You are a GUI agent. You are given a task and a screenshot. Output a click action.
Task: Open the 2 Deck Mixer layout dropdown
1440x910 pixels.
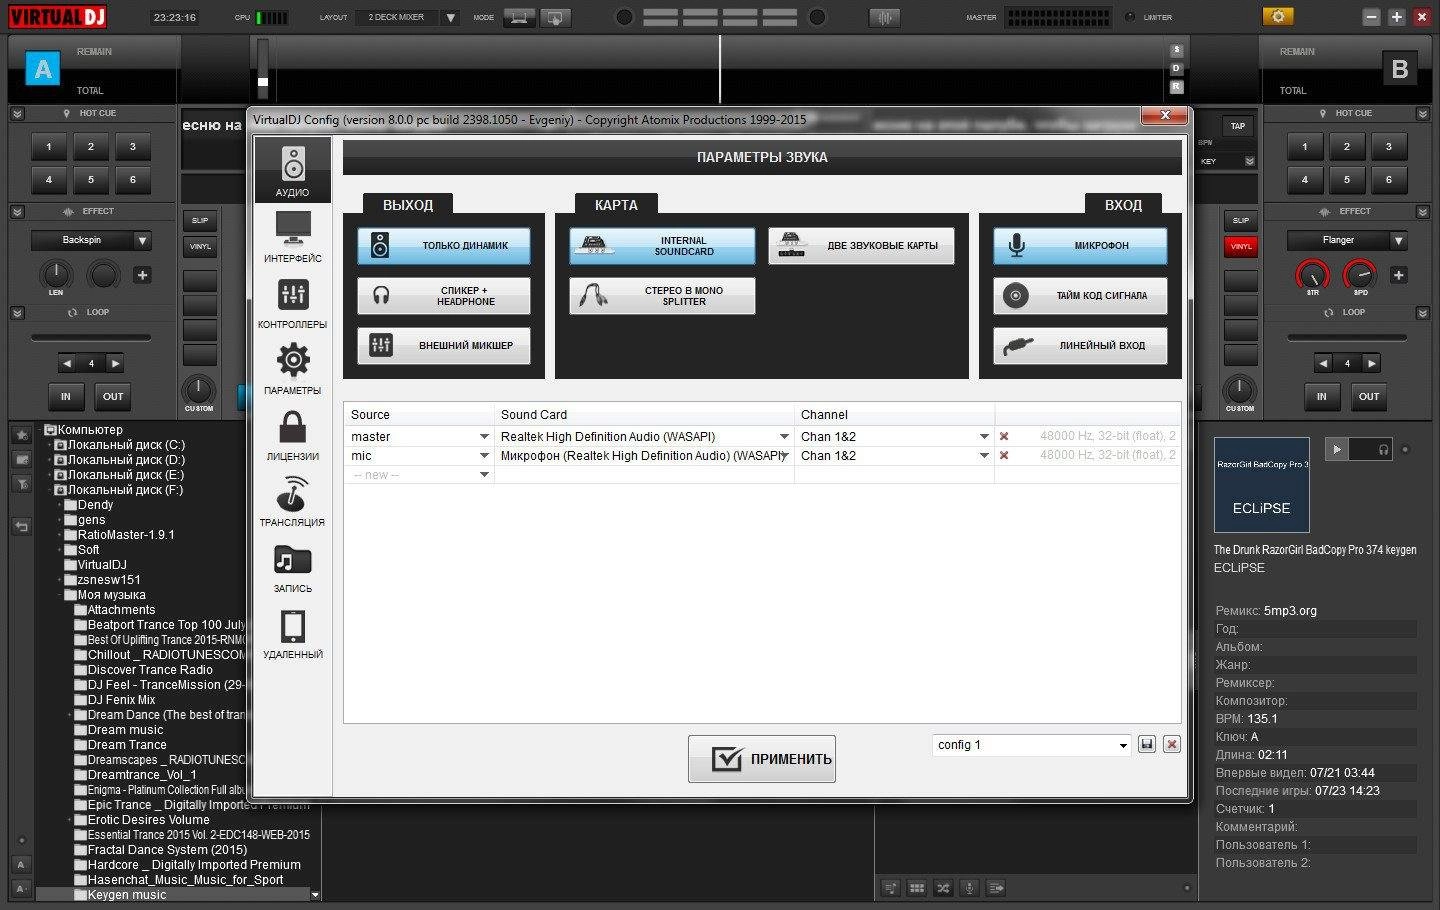(450, 17)
